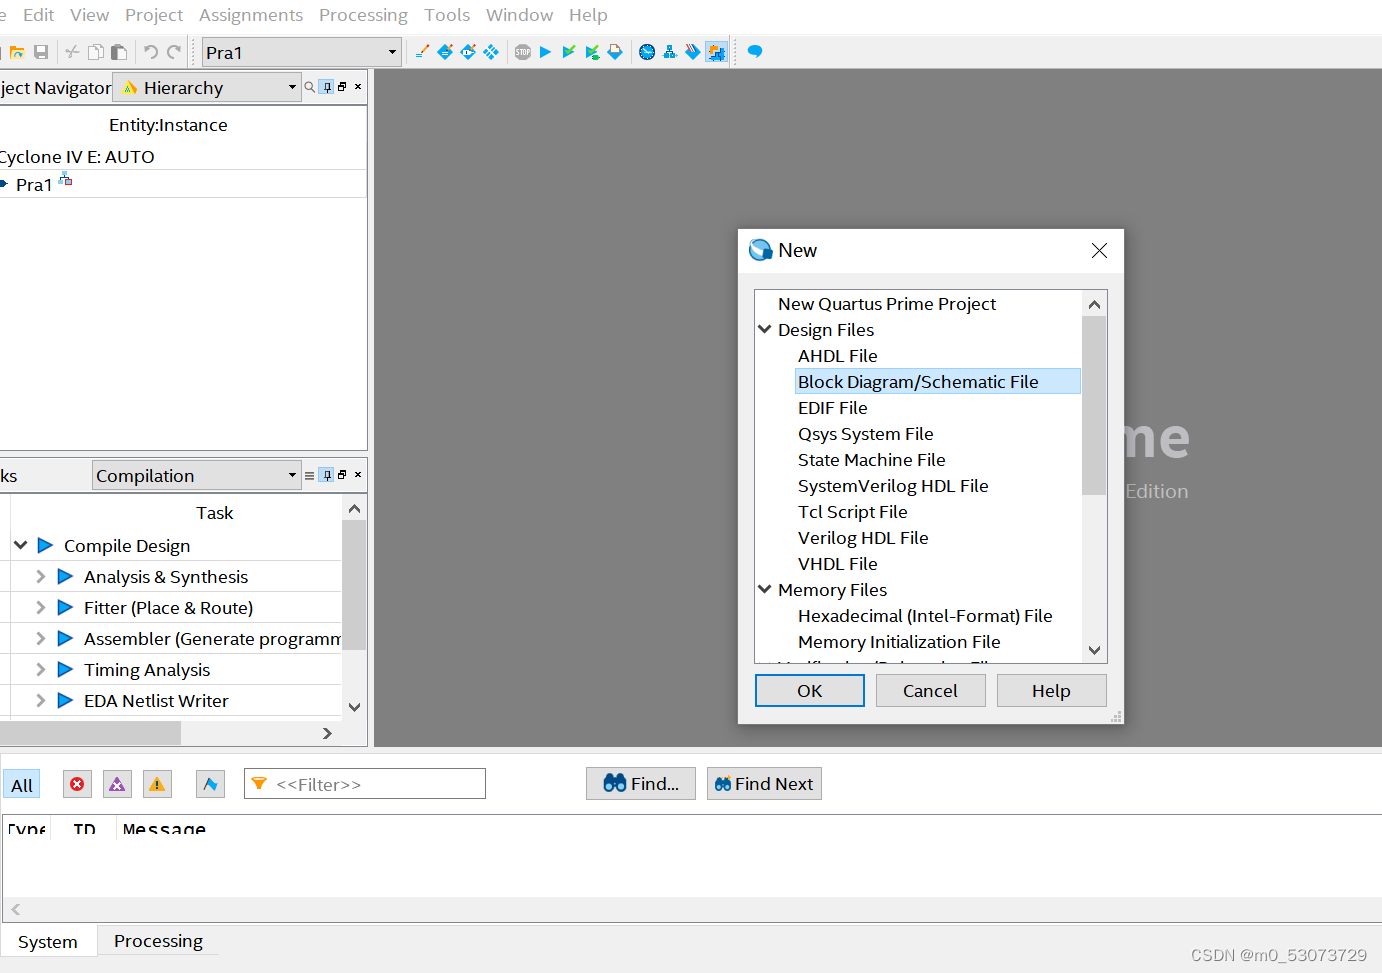
Task: Open Tasks panel options menu icon
Action: (x=310, y=475)
